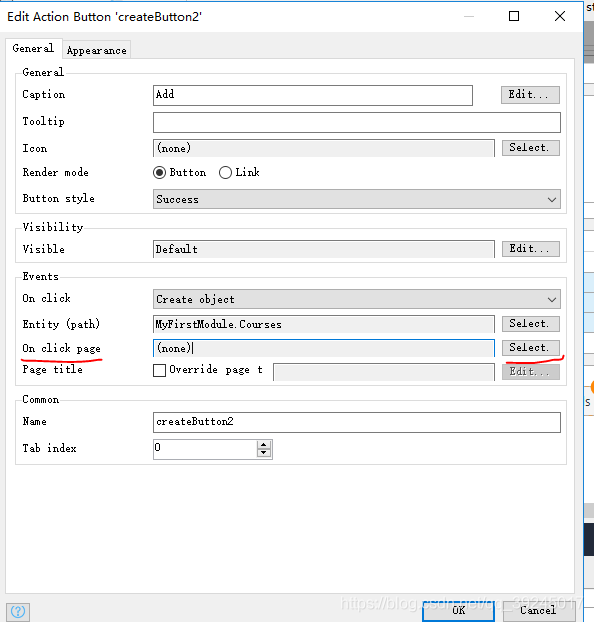Minimize the Edit Action Button dialog
The width and height of the screenshot is (594, 622).
pos(469,16)
